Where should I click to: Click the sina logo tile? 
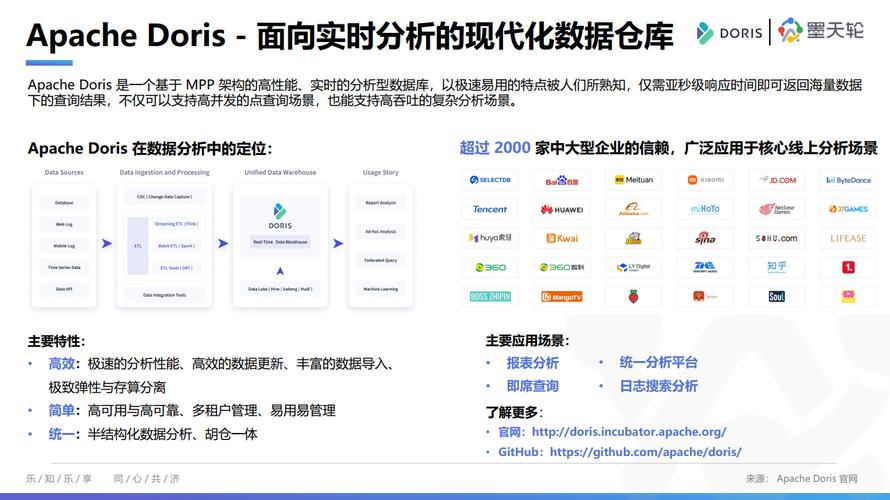705,238
